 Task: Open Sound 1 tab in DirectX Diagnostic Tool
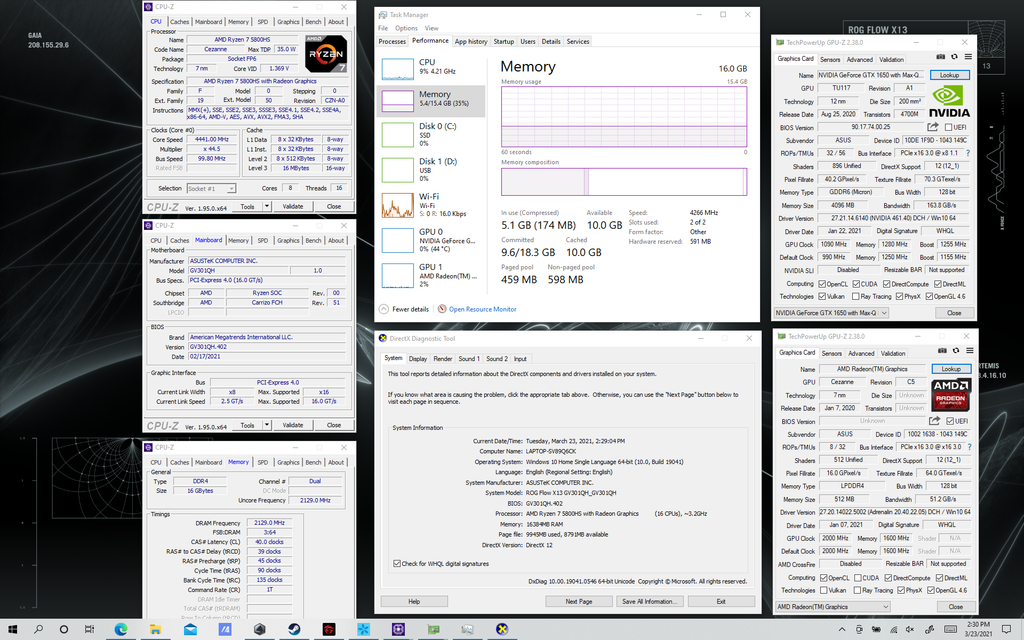click(468, 359)
